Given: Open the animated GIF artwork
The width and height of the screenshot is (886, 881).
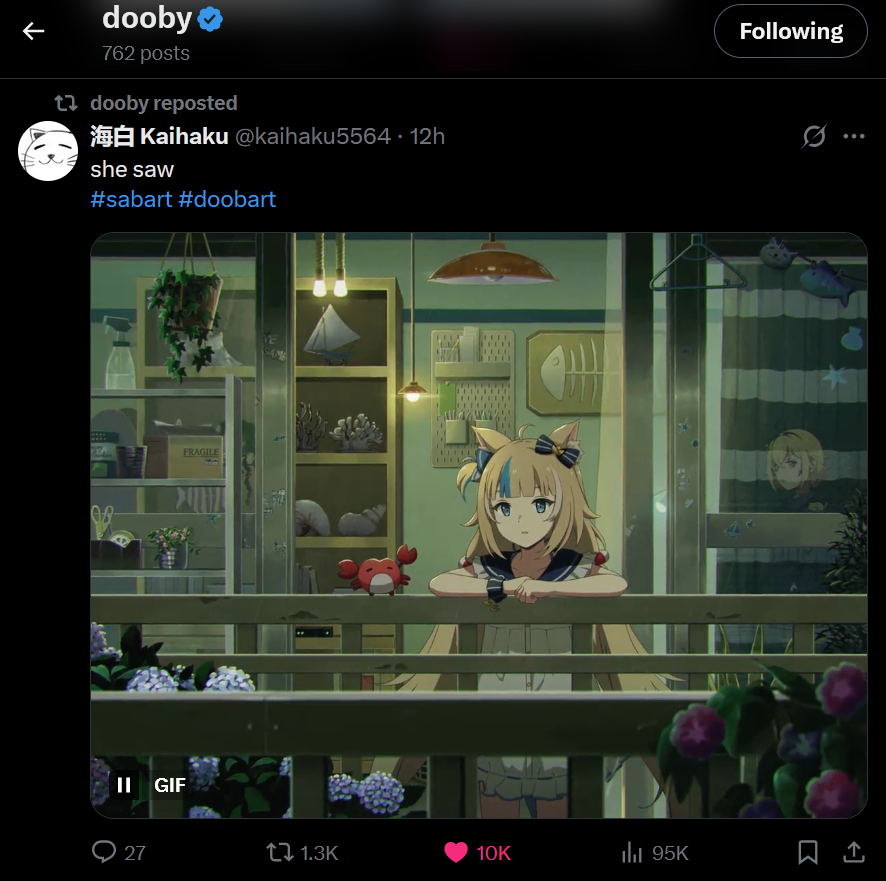Looking at the screenshot, I should coord(479,525).
